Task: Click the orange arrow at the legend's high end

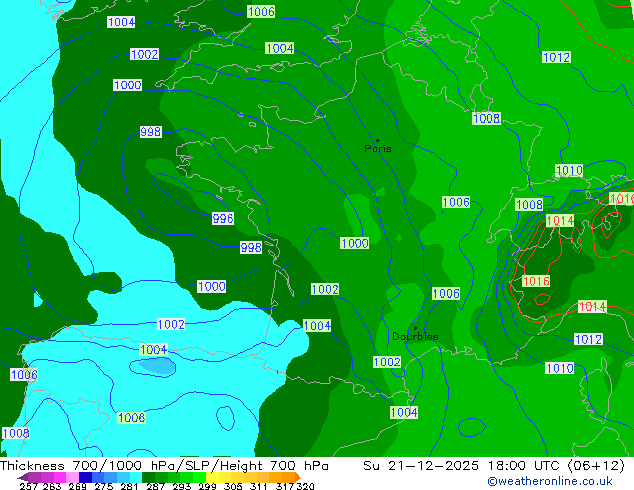Action: pos(298,477)
